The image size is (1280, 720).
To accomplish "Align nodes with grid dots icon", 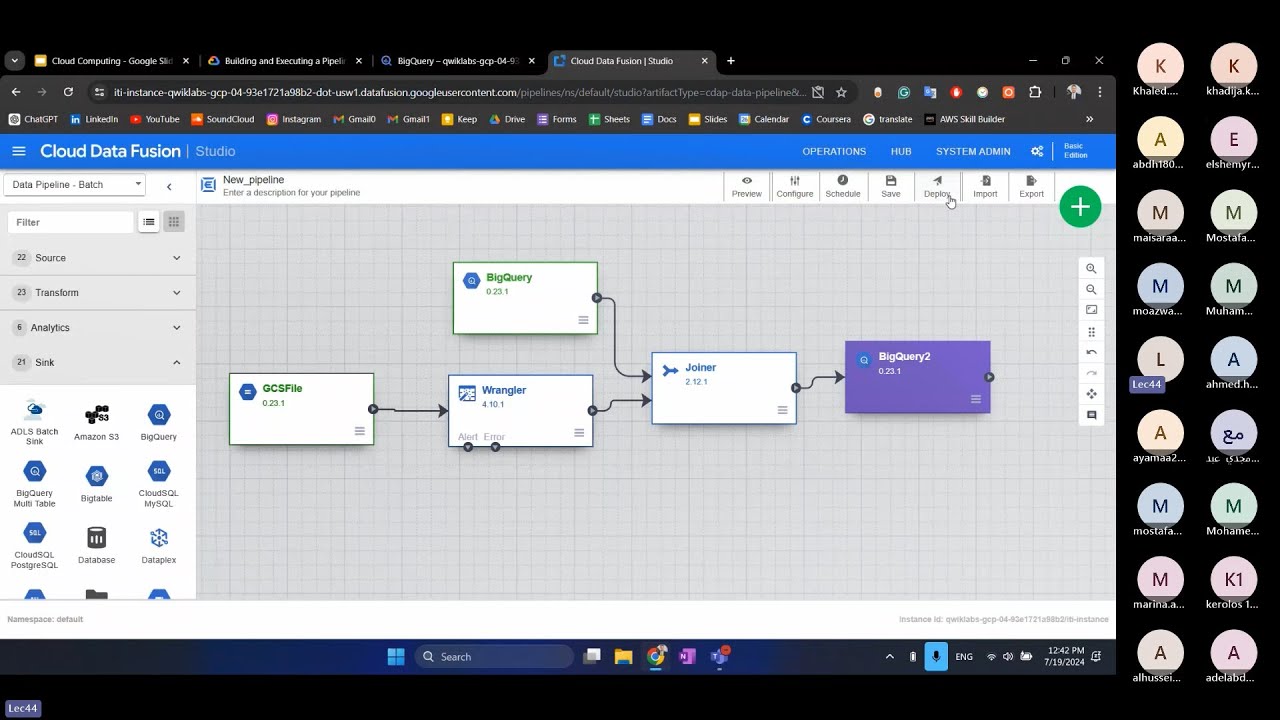I will click(1091, 332).
